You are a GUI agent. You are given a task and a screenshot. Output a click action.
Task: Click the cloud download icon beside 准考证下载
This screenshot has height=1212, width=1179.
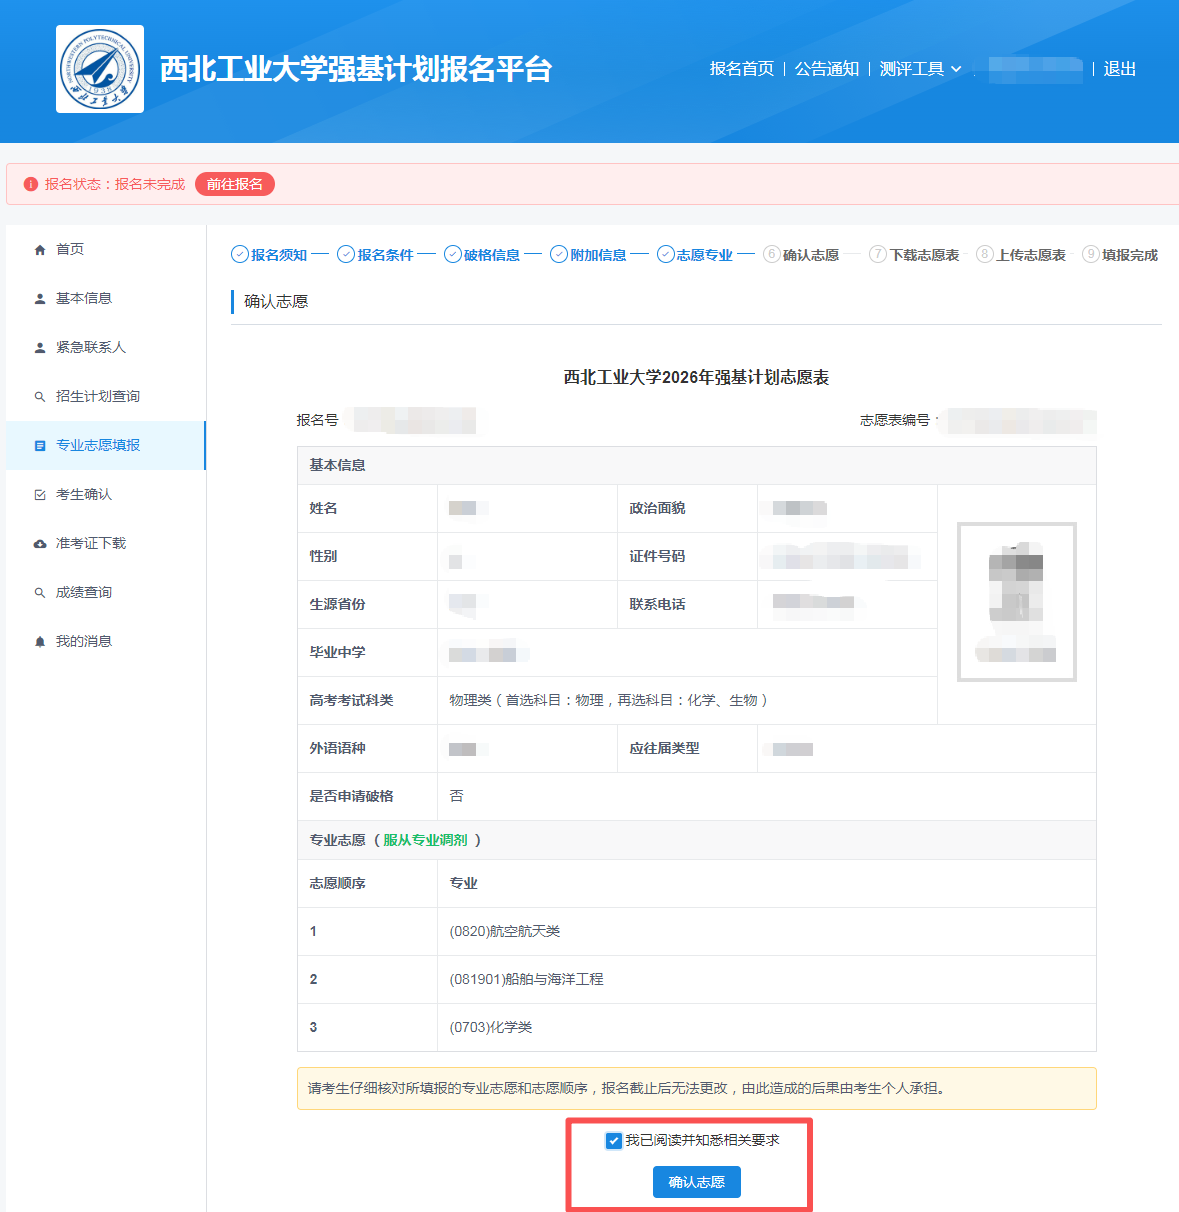40,544
